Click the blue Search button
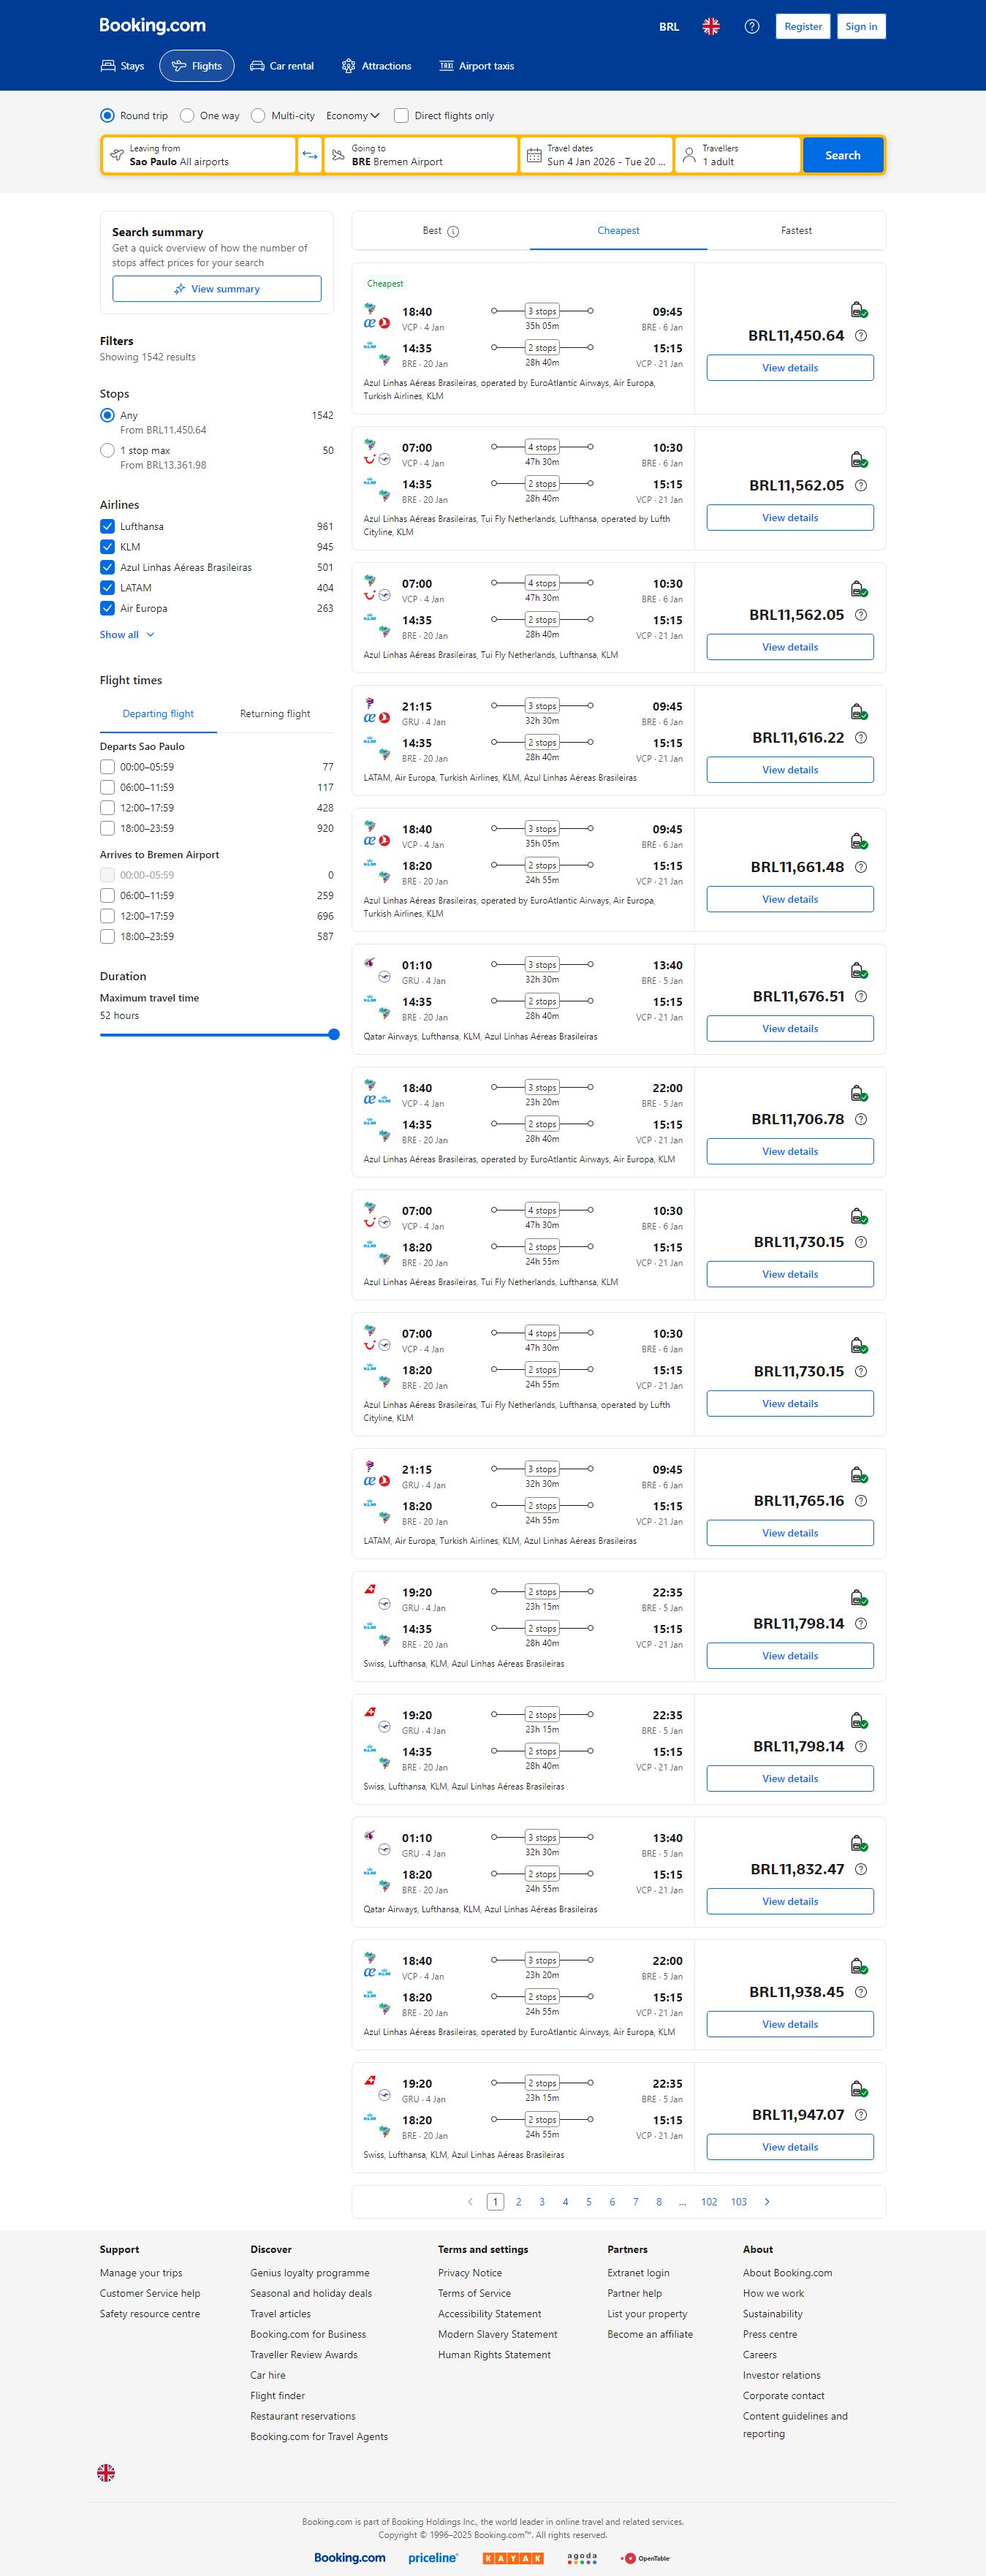This screenshot has height=2576, width=986. 842,155
